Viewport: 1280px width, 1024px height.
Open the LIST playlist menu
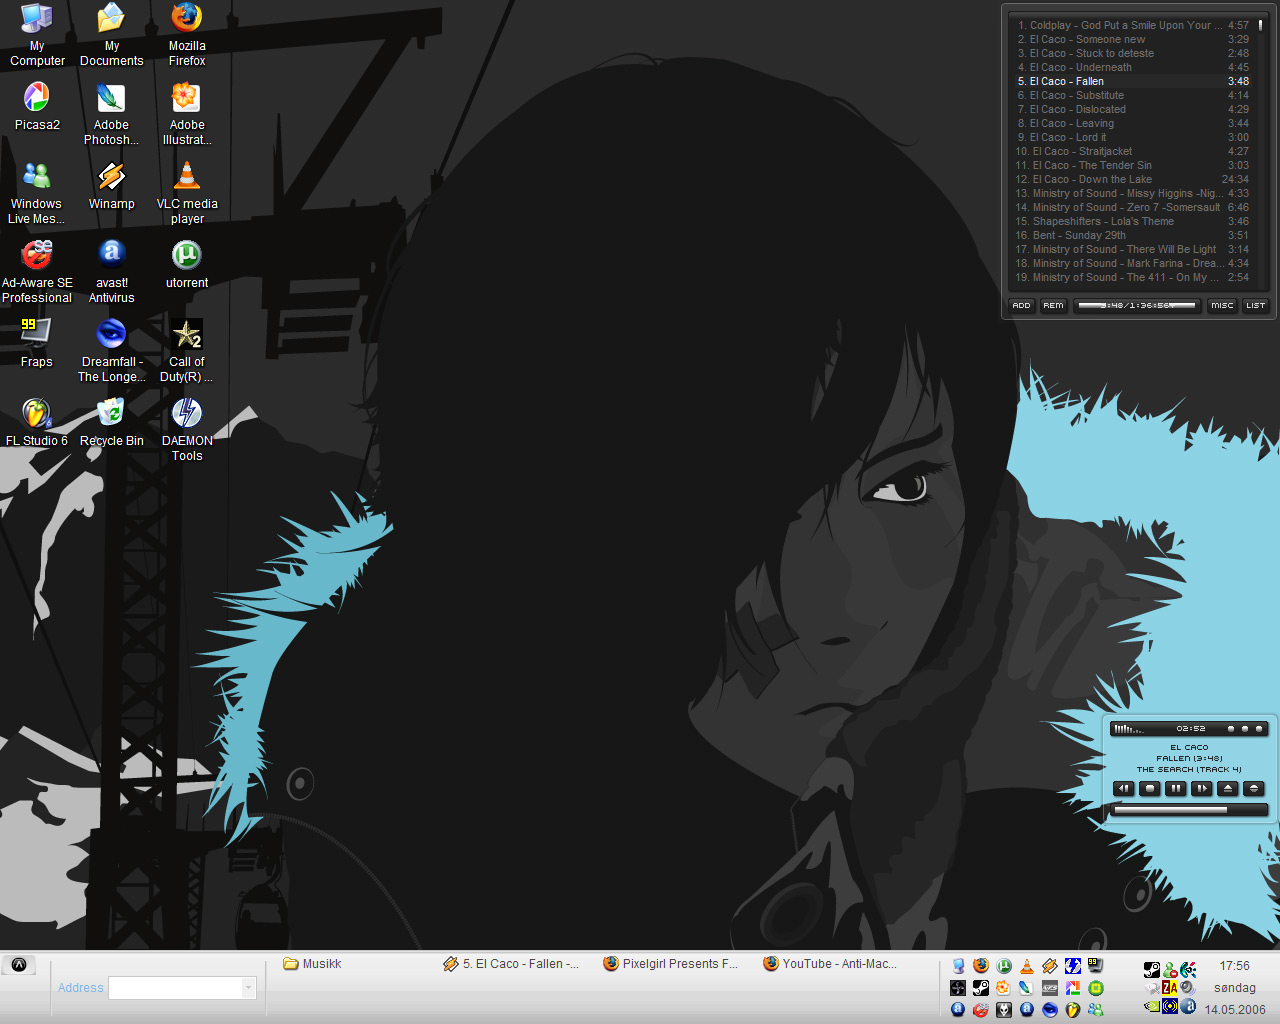click(x=1255, y=306)
